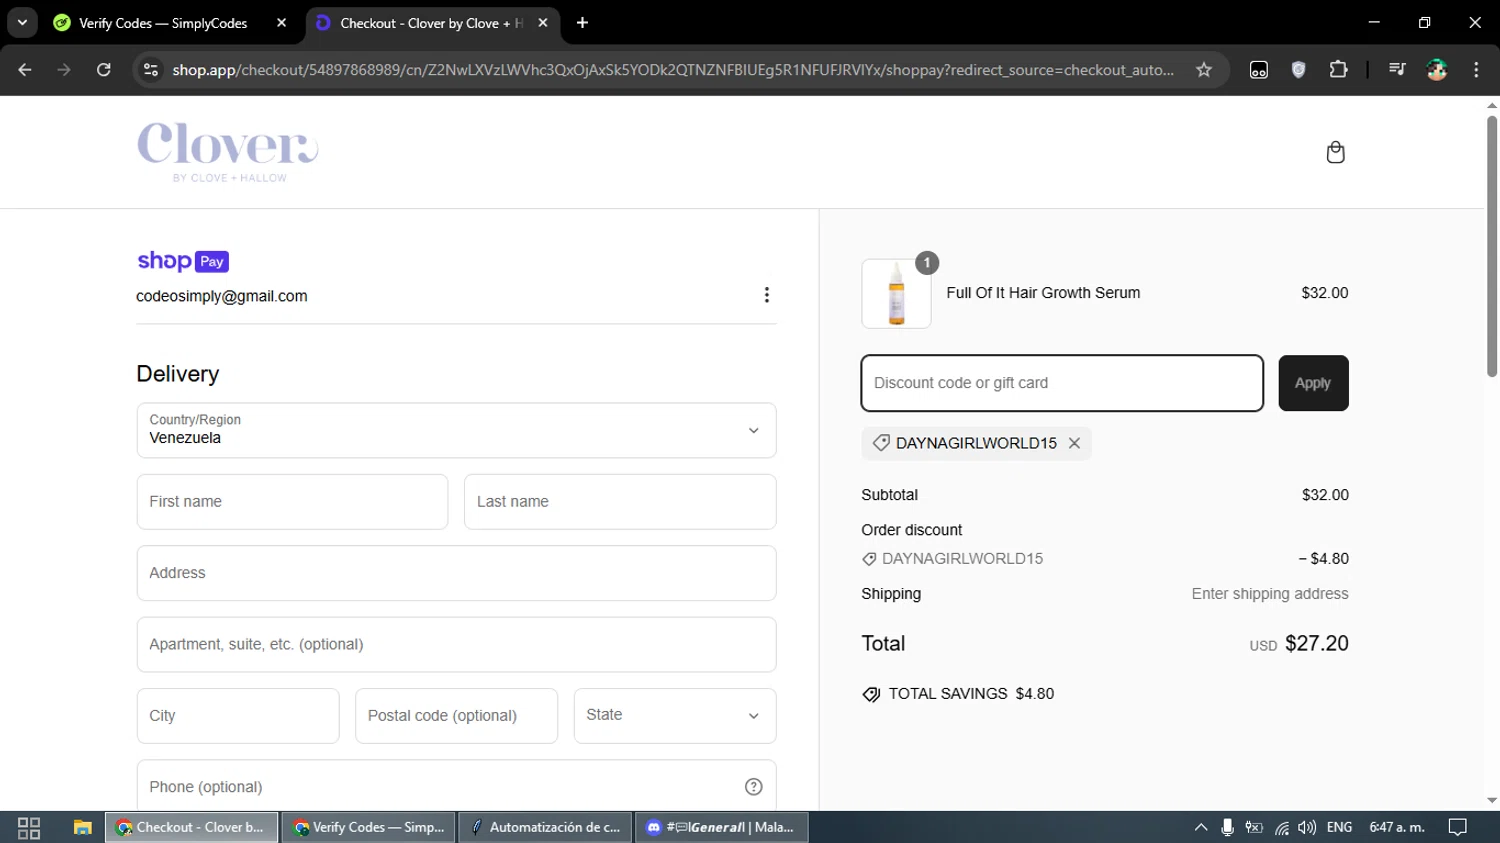
Task: Open Shop Pay account options menu
Action: click(x=766, y=295)
